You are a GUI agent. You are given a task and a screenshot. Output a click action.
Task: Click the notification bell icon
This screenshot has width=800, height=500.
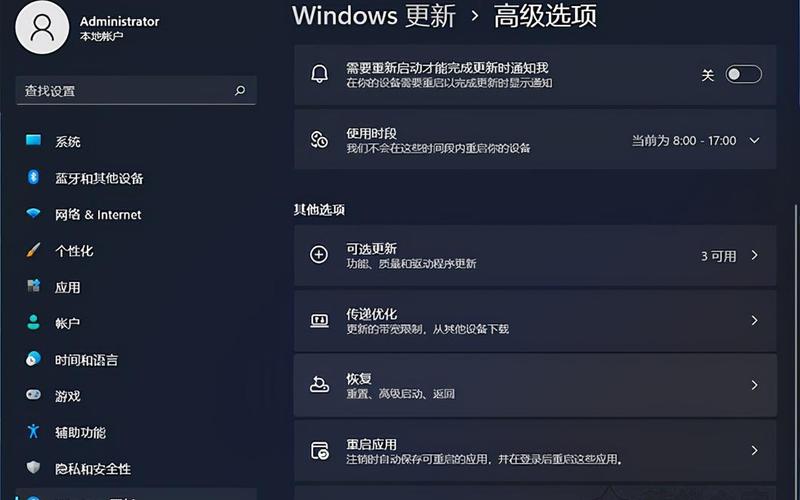(319, 74)
